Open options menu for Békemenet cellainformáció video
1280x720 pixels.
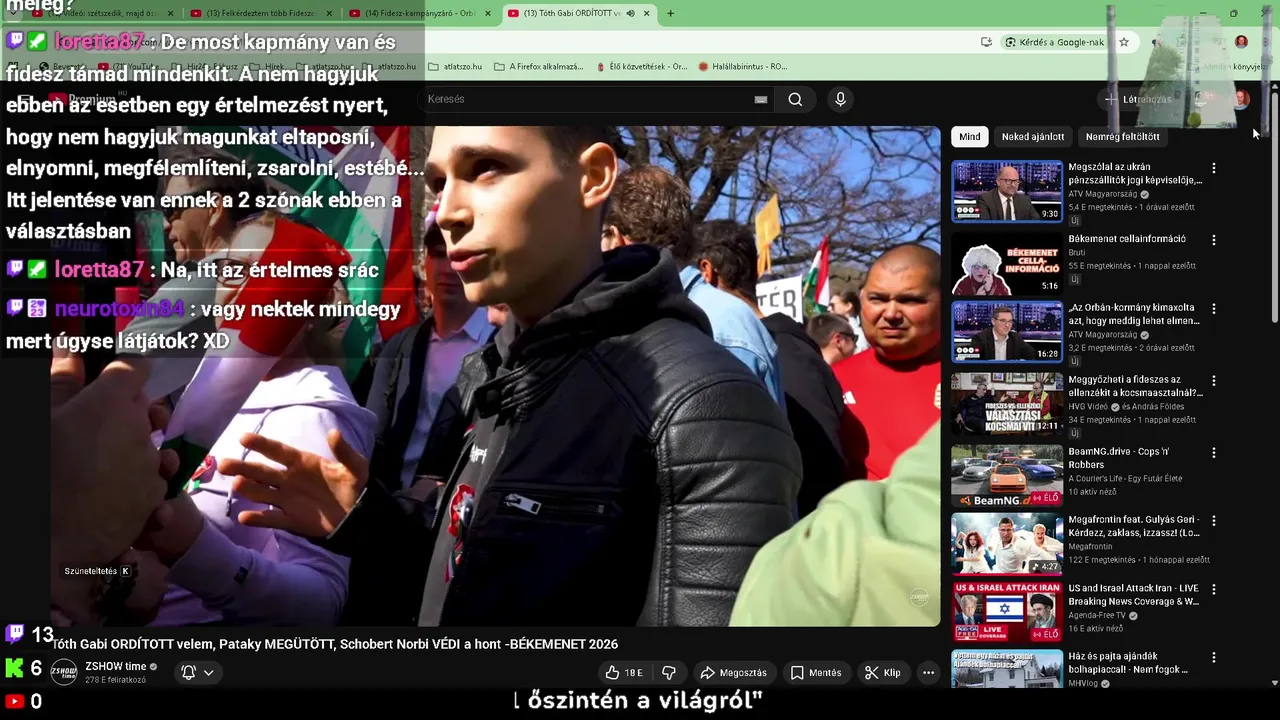[1214, 240]
